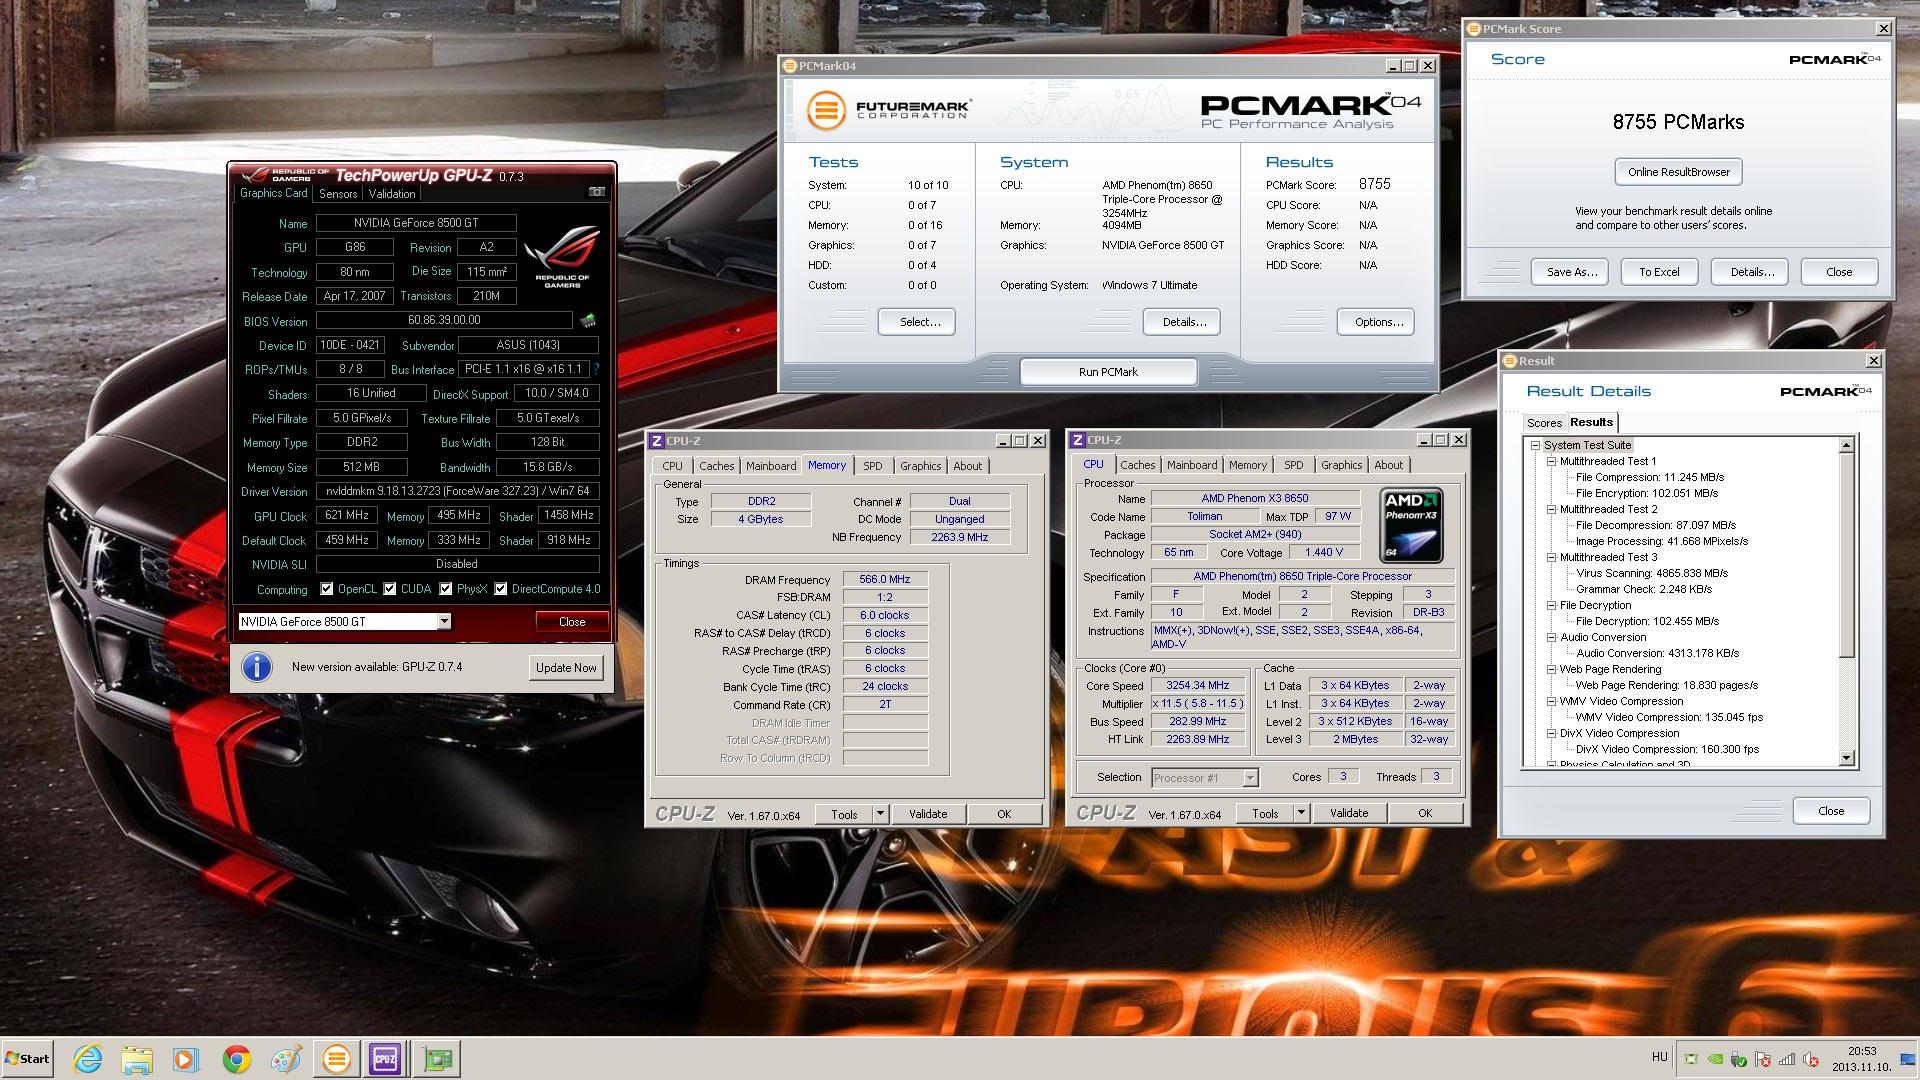Toggle the PhysX checkbox in GPU-Z
The width and height of the screenshot is (1920, 1080).
445,589
